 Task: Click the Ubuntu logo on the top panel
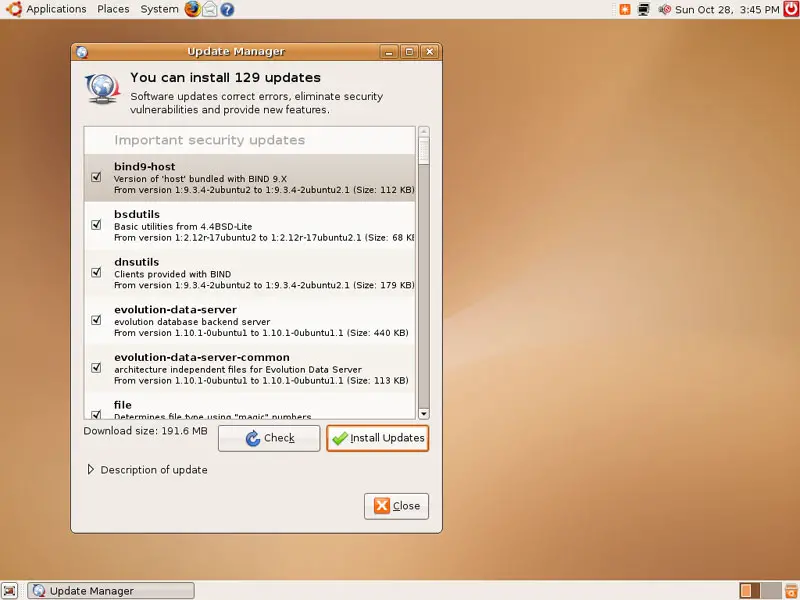13,9
